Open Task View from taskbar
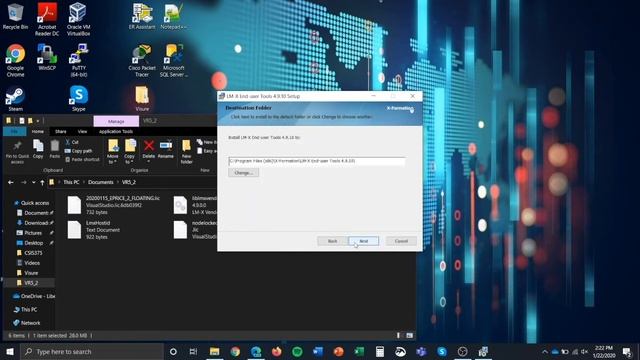640x360 pixels. 193,352
